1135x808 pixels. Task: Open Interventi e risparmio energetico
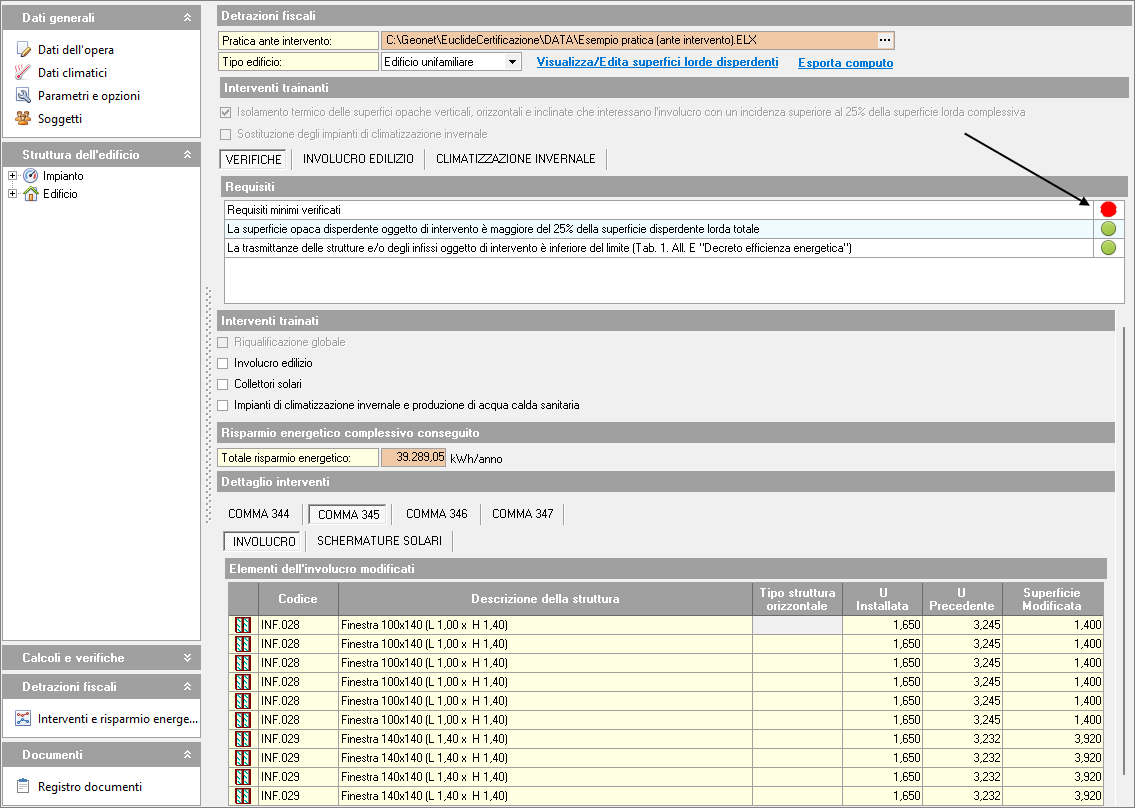point(118,719)
